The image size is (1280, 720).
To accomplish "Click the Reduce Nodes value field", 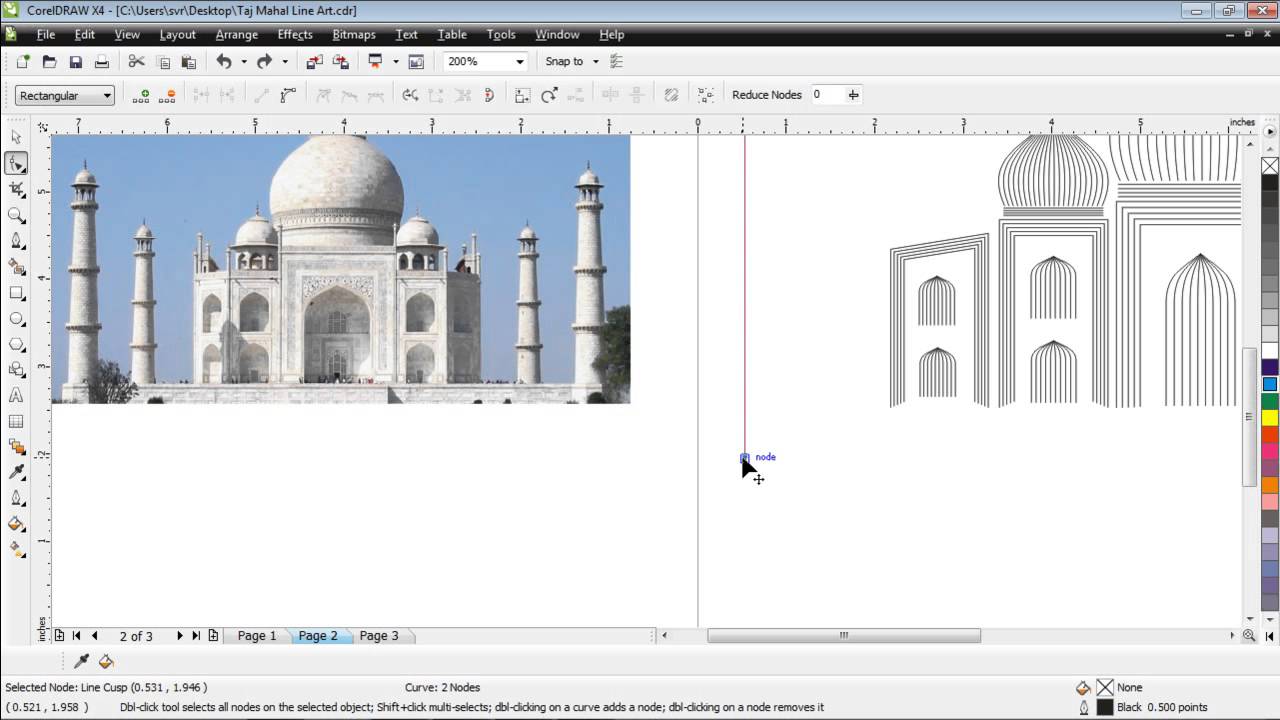I will click(x=826, y=95).
